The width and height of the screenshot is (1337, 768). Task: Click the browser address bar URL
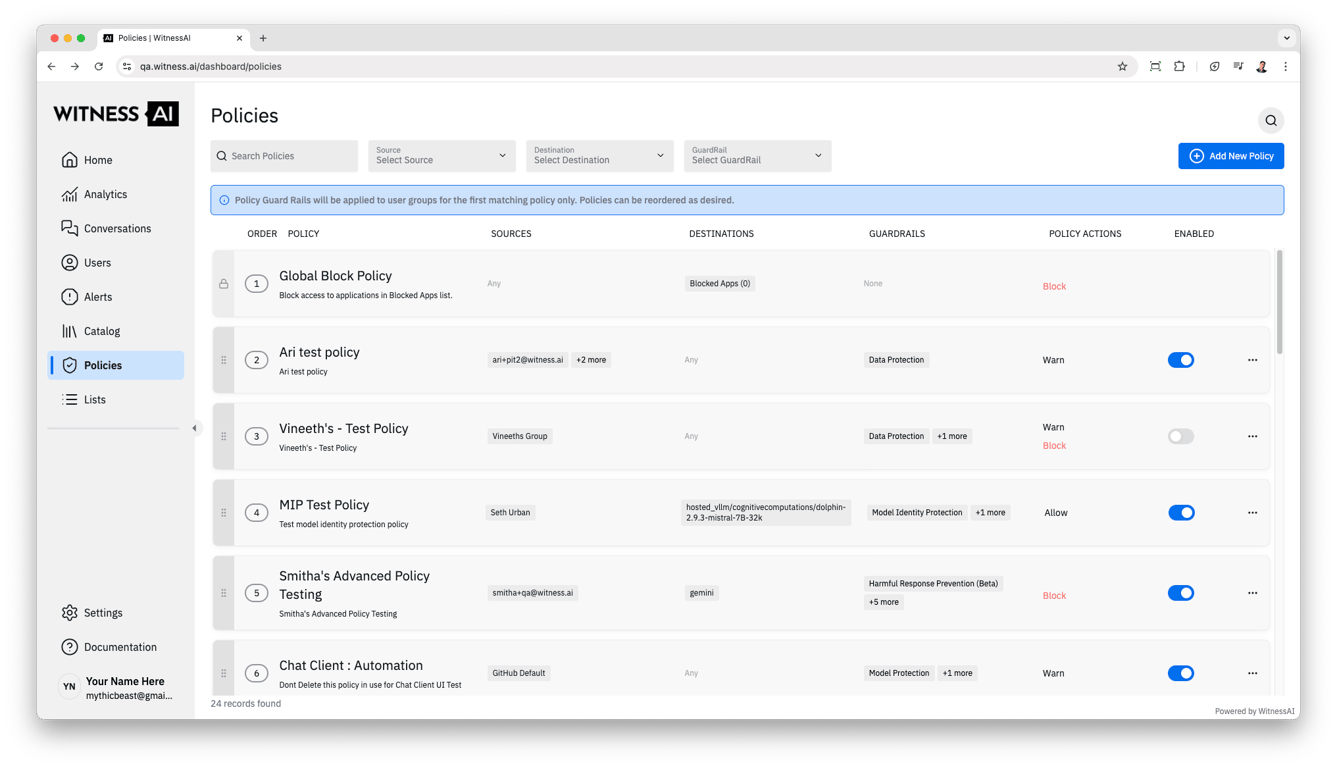point(211,67)
